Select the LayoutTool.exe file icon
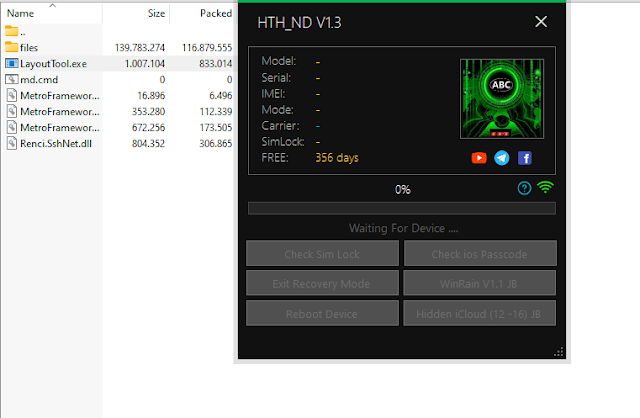The image size is (640, 418). click(12, 63)
